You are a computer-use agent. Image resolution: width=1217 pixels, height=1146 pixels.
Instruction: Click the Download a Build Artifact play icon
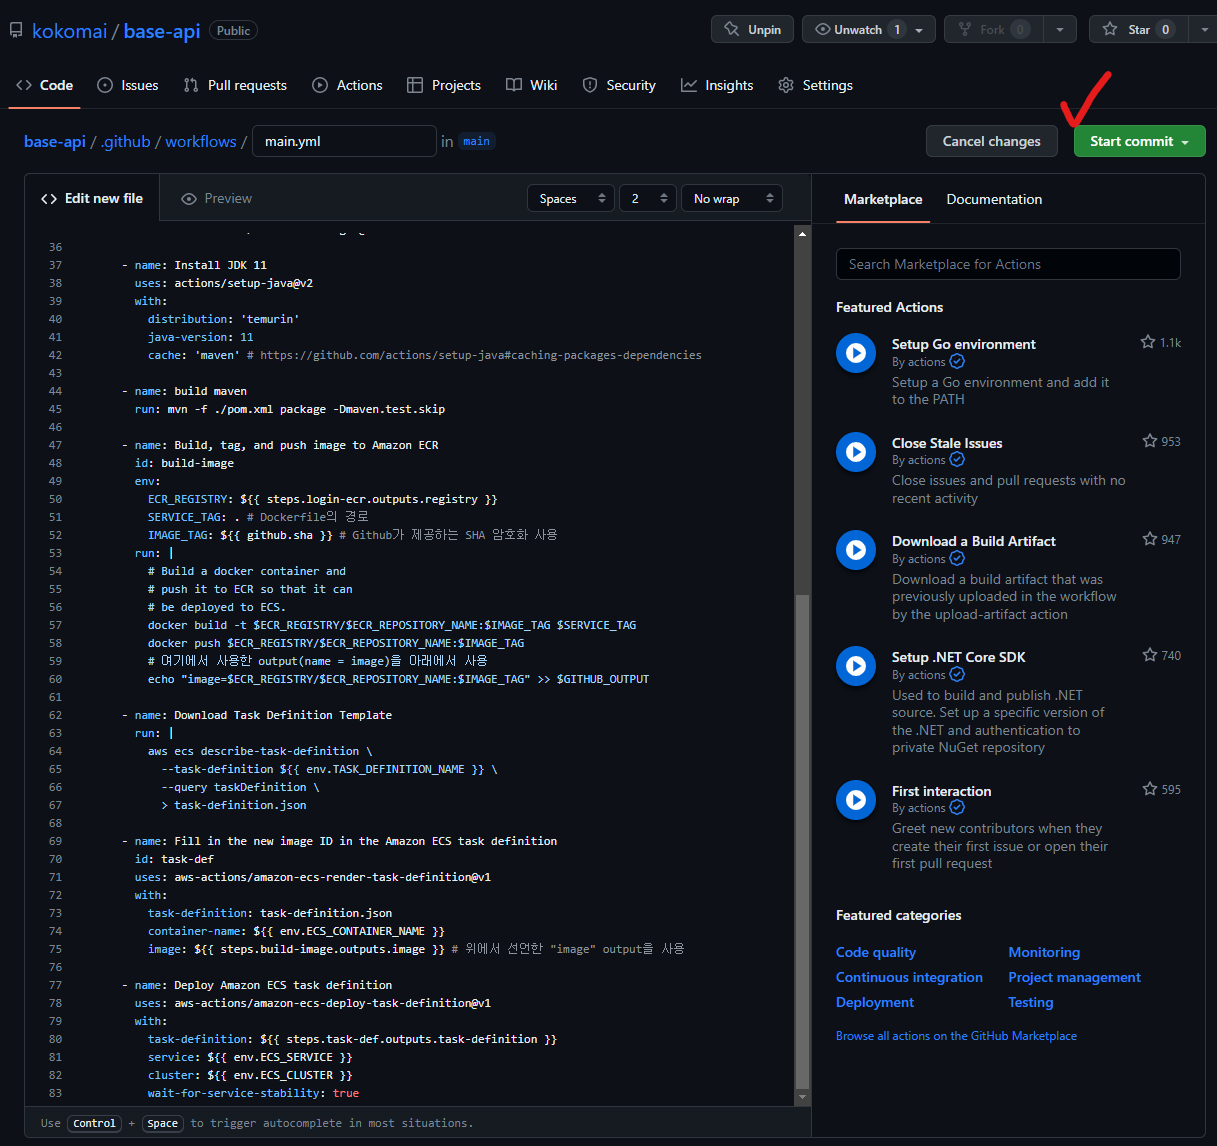[x=856, y=550]
